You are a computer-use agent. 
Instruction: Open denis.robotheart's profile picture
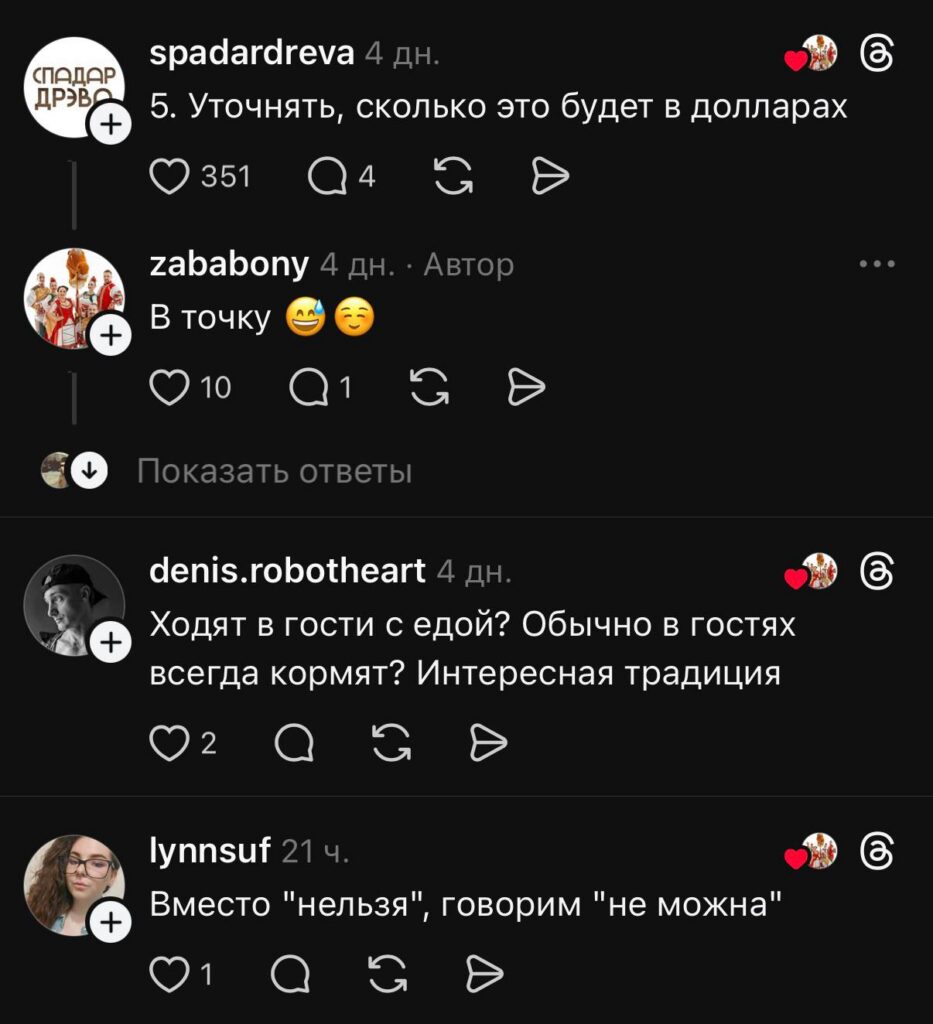pyautogui.click(x=74, y=605)
